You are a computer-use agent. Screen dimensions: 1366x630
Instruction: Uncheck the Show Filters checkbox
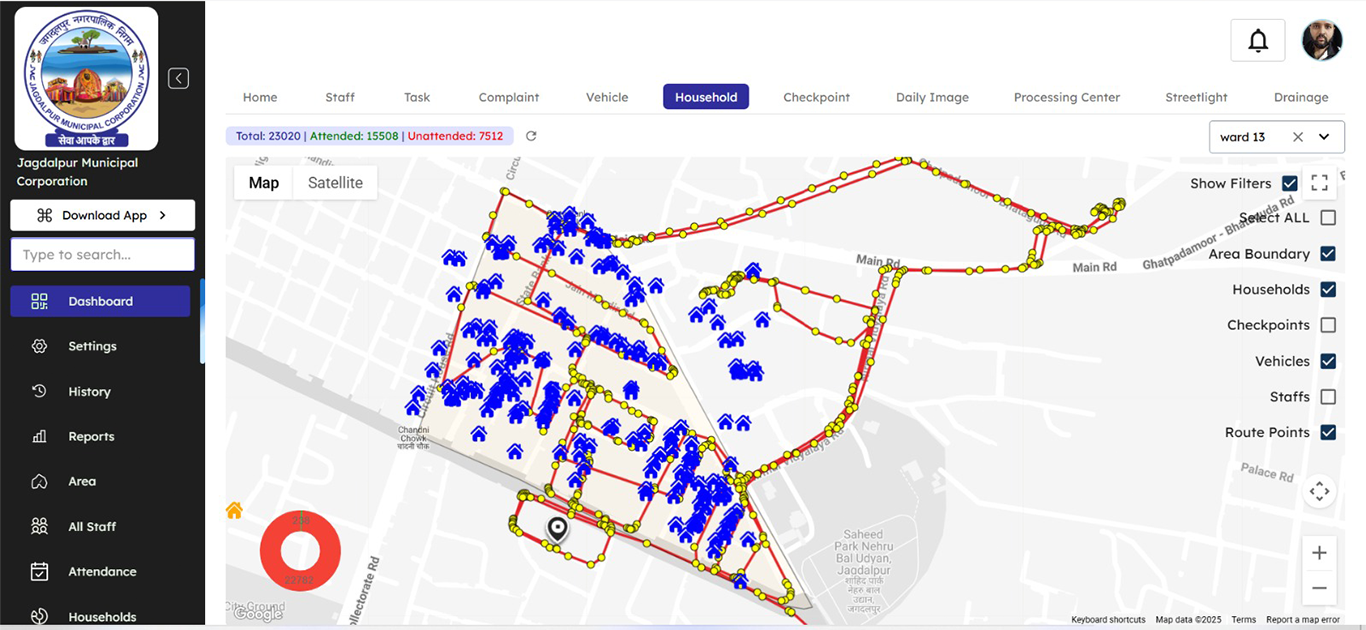click(1289, 183)
